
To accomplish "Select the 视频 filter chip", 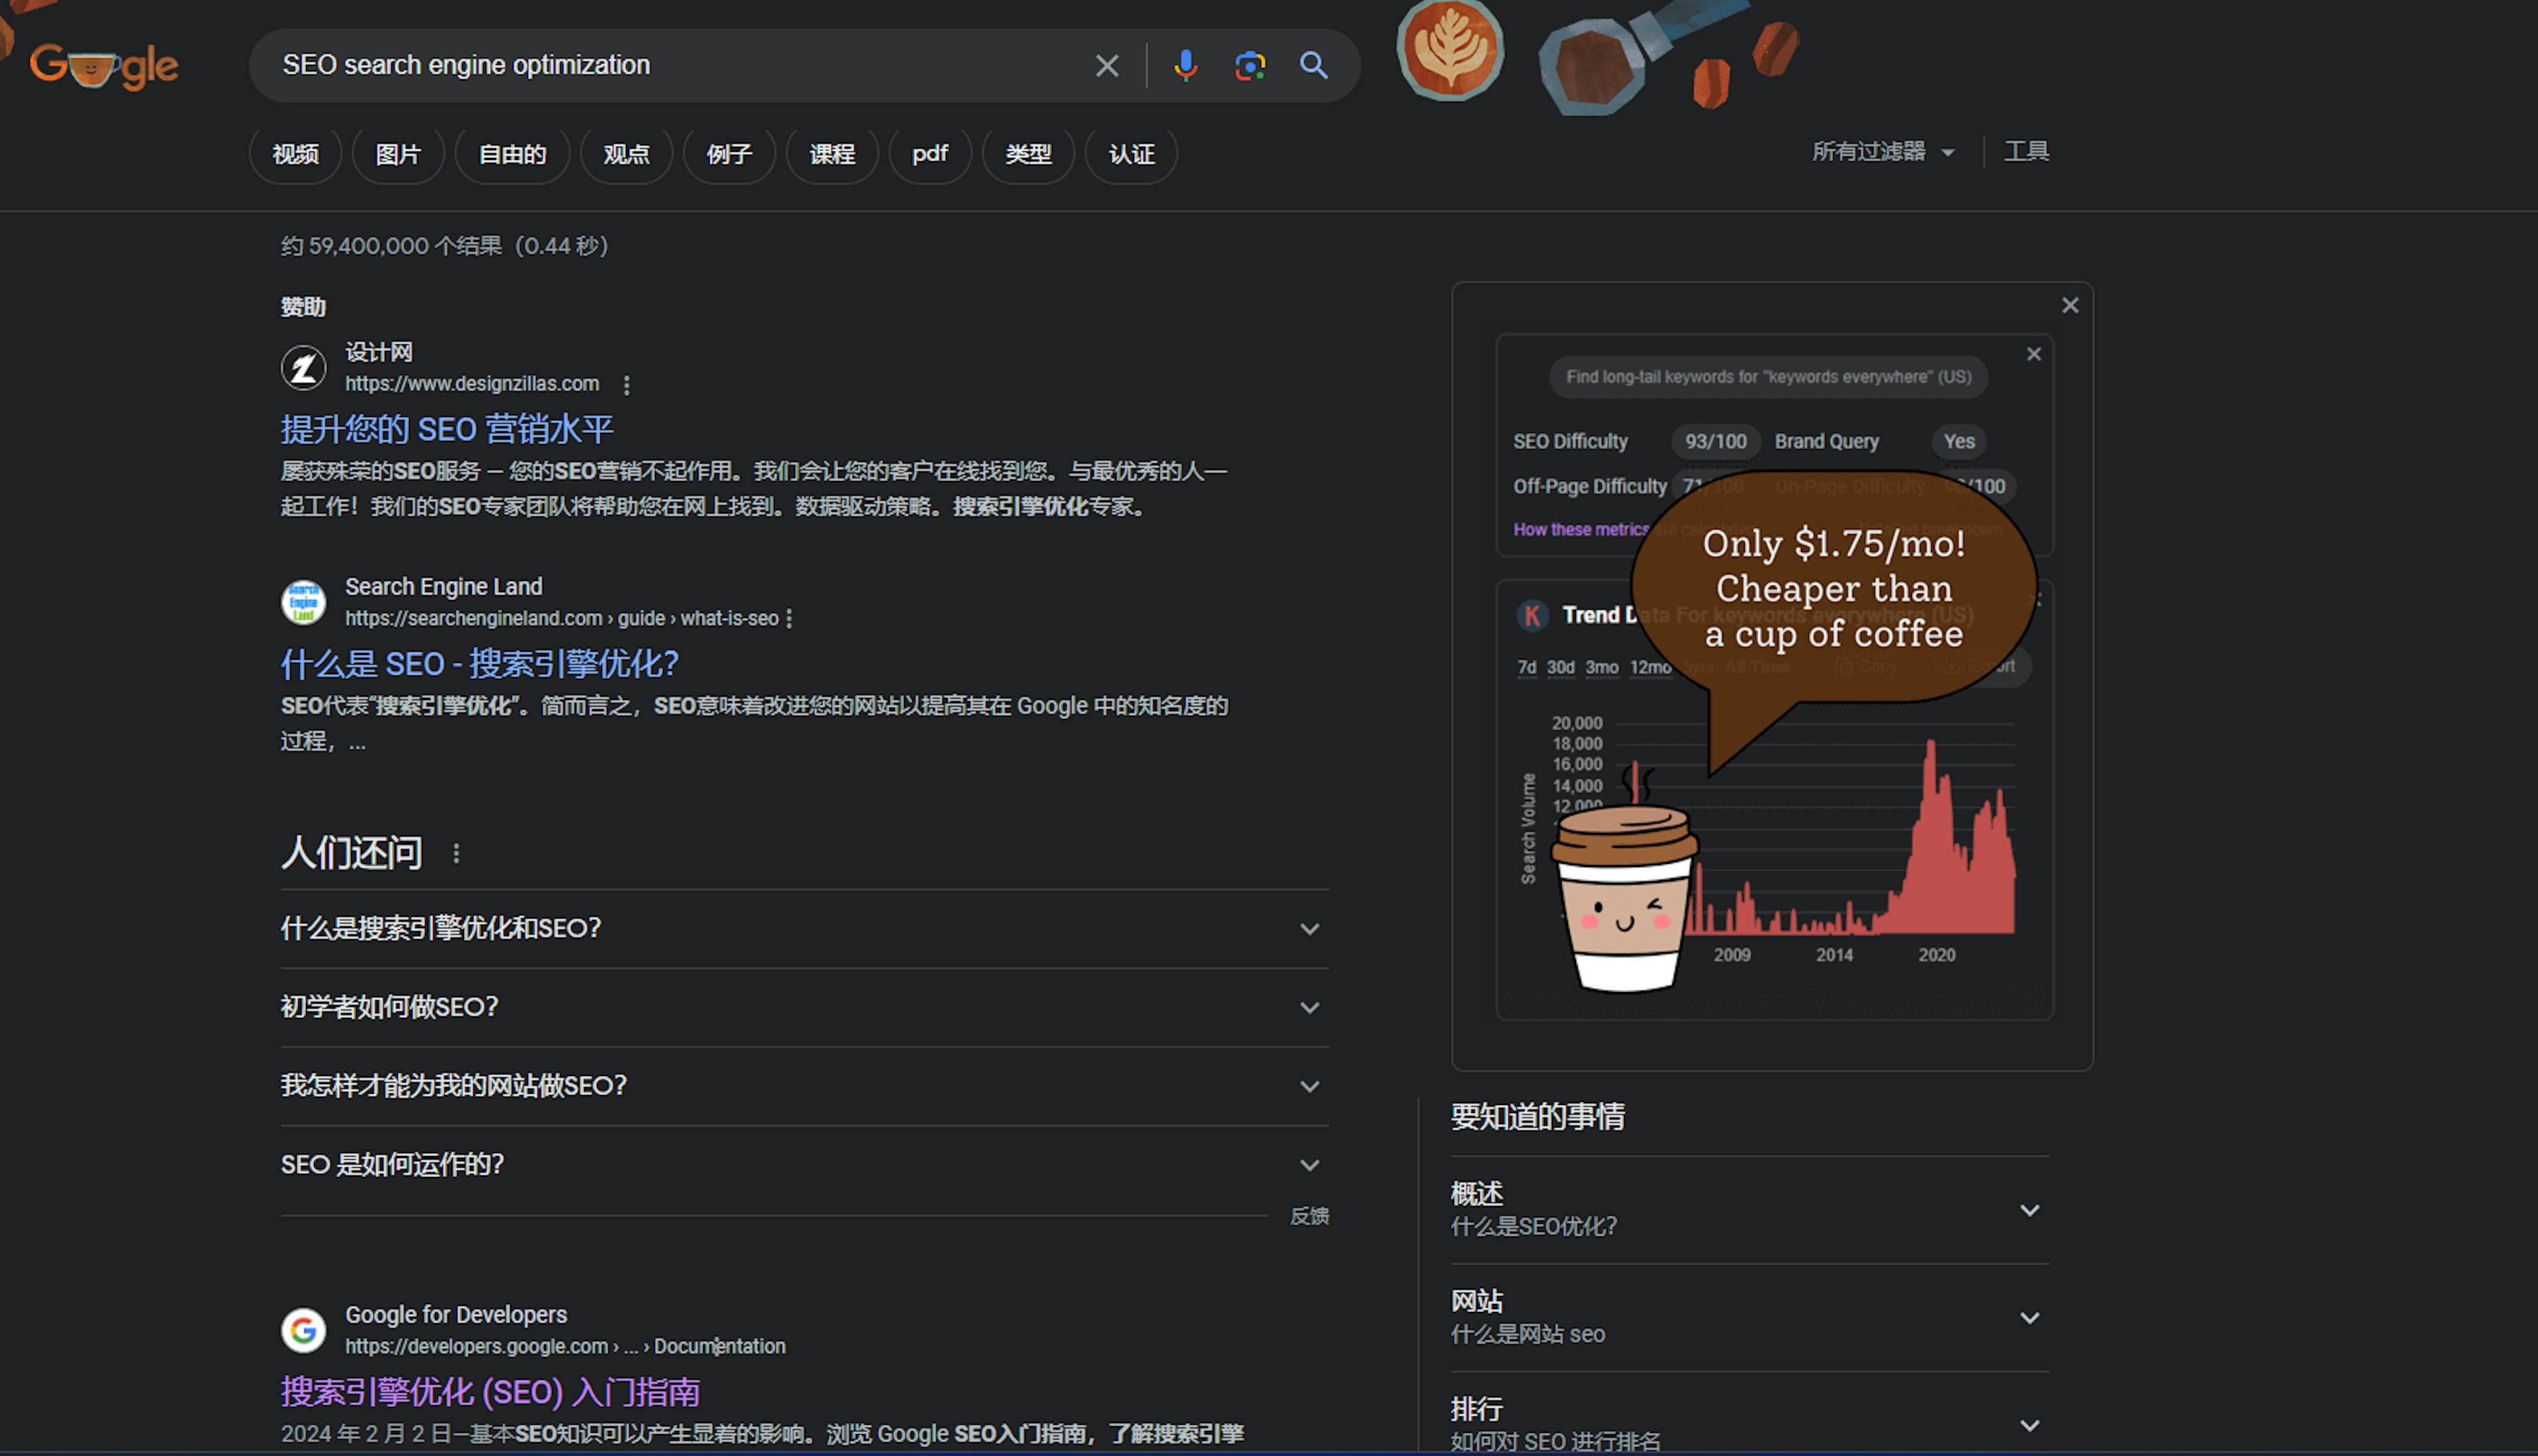I will pos(295,154).
